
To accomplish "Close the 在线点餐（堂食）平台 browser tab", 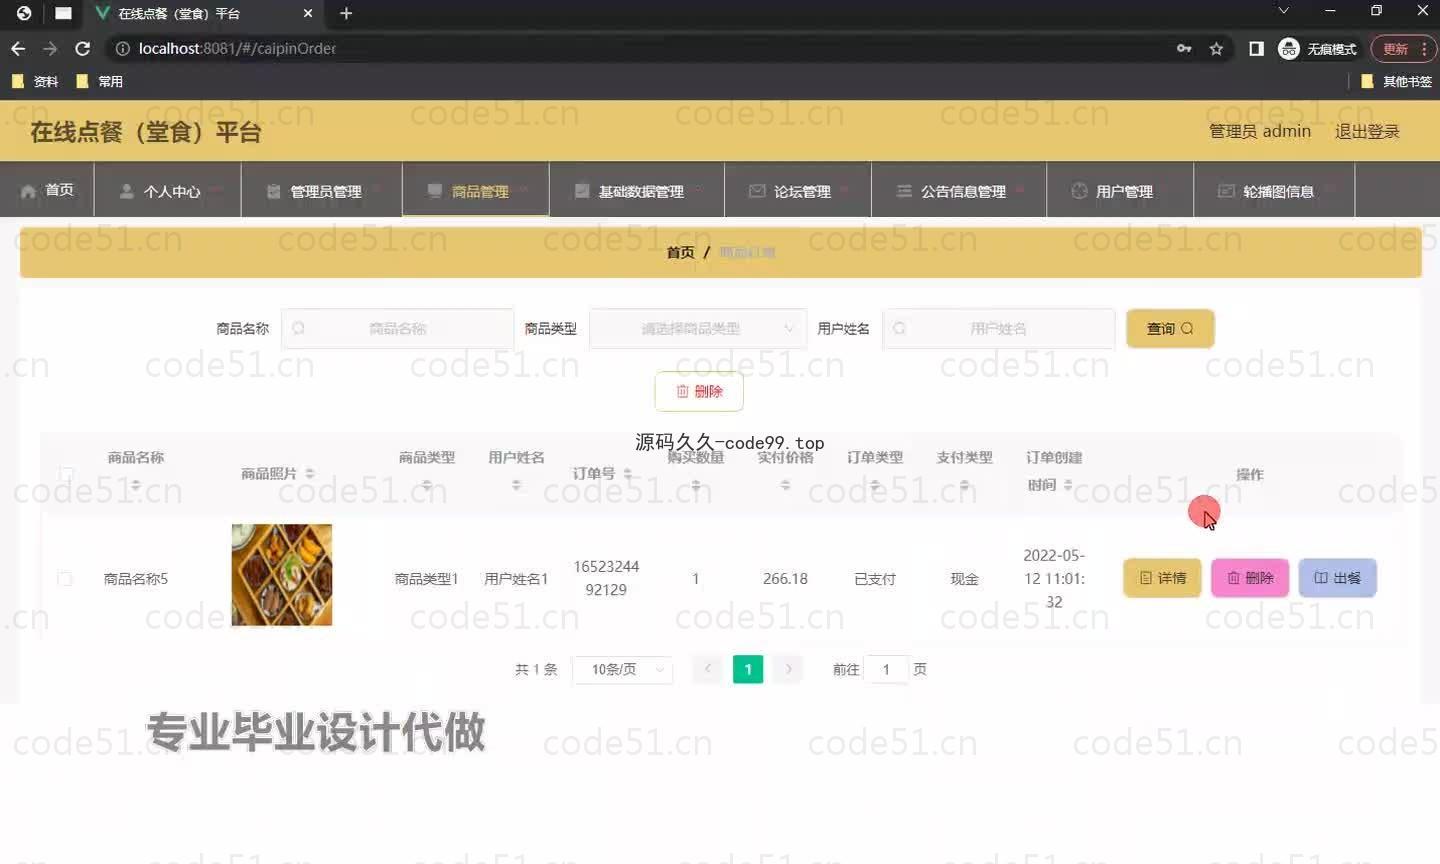I will click(x=308, y=13).
